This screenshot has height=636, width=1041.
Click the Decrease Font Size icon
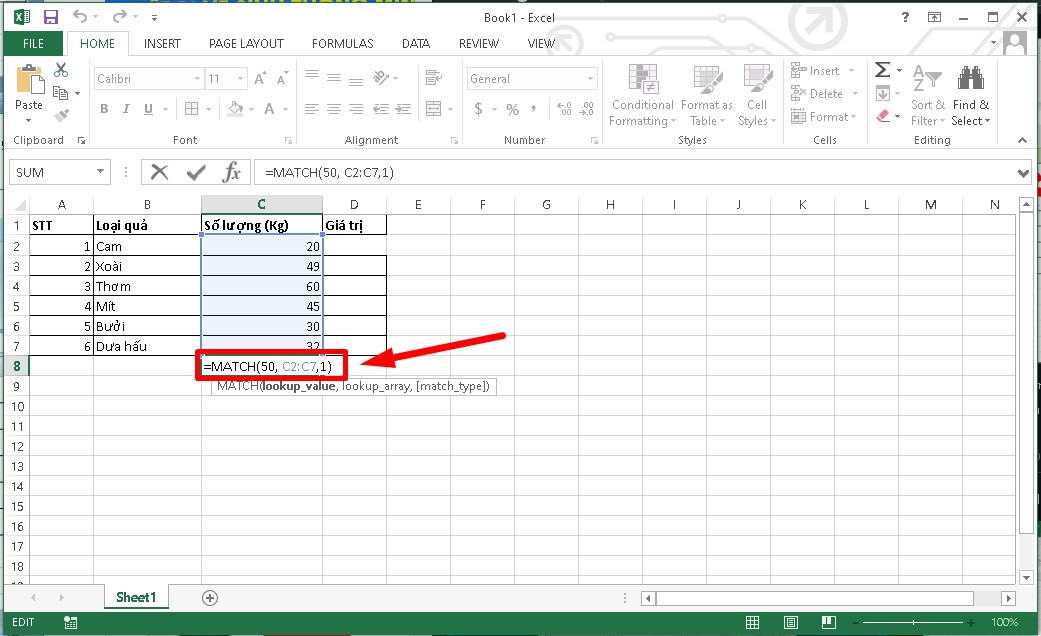(282, 78)
